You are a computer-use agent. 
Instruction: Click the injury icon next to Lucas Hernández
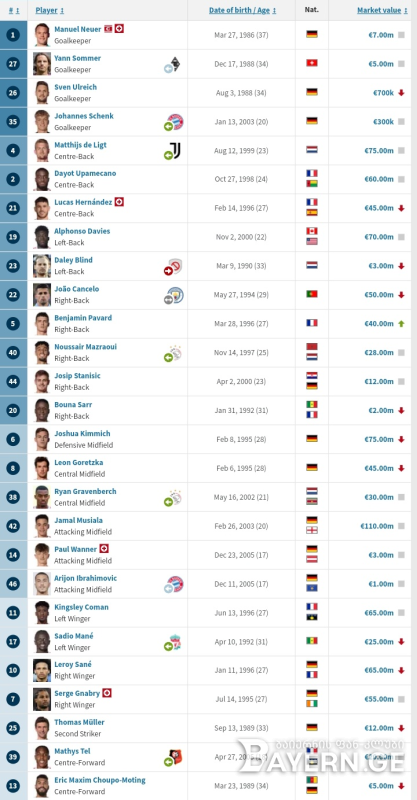tap(119, 202)
